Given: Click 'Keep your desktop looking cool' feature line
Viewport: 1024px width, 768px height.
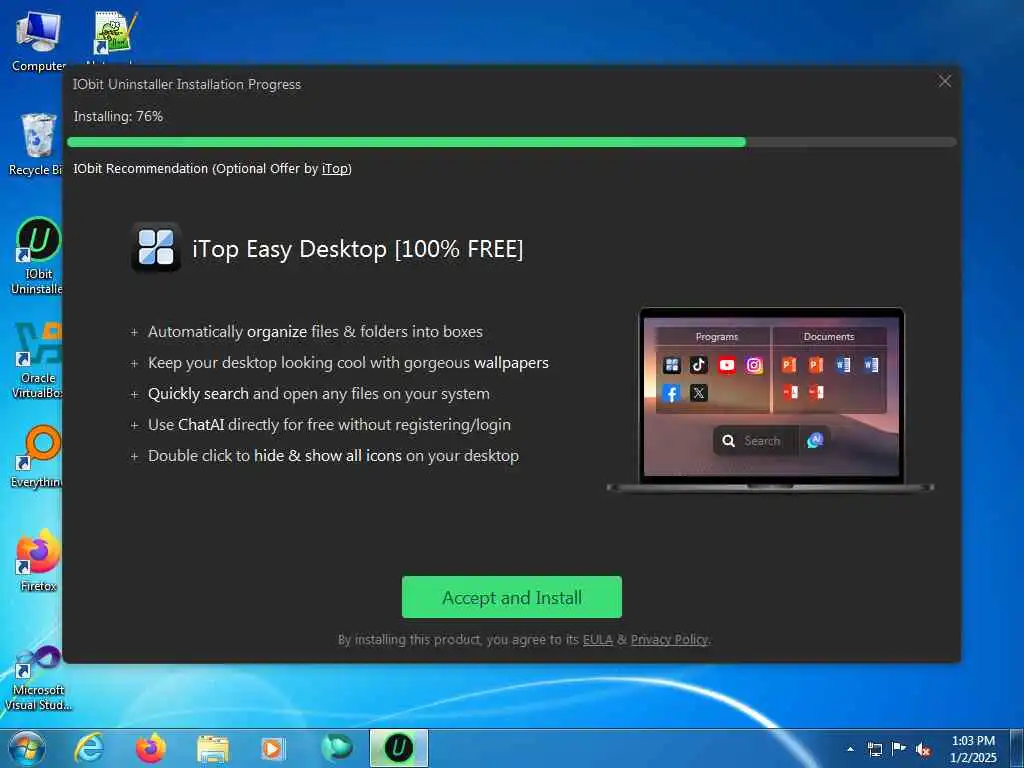Looking at the screenshot, I should [348, 363].
